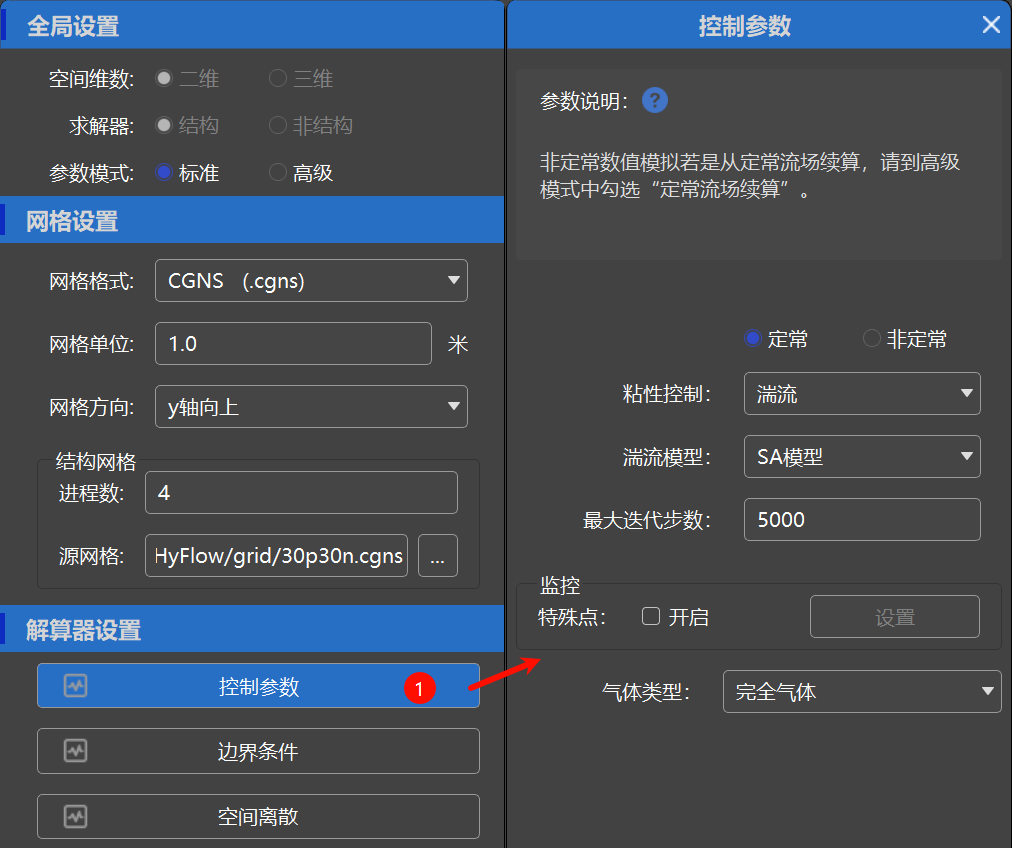Click the waveform icon on 控制参数 button

click(x=75, y=686)
